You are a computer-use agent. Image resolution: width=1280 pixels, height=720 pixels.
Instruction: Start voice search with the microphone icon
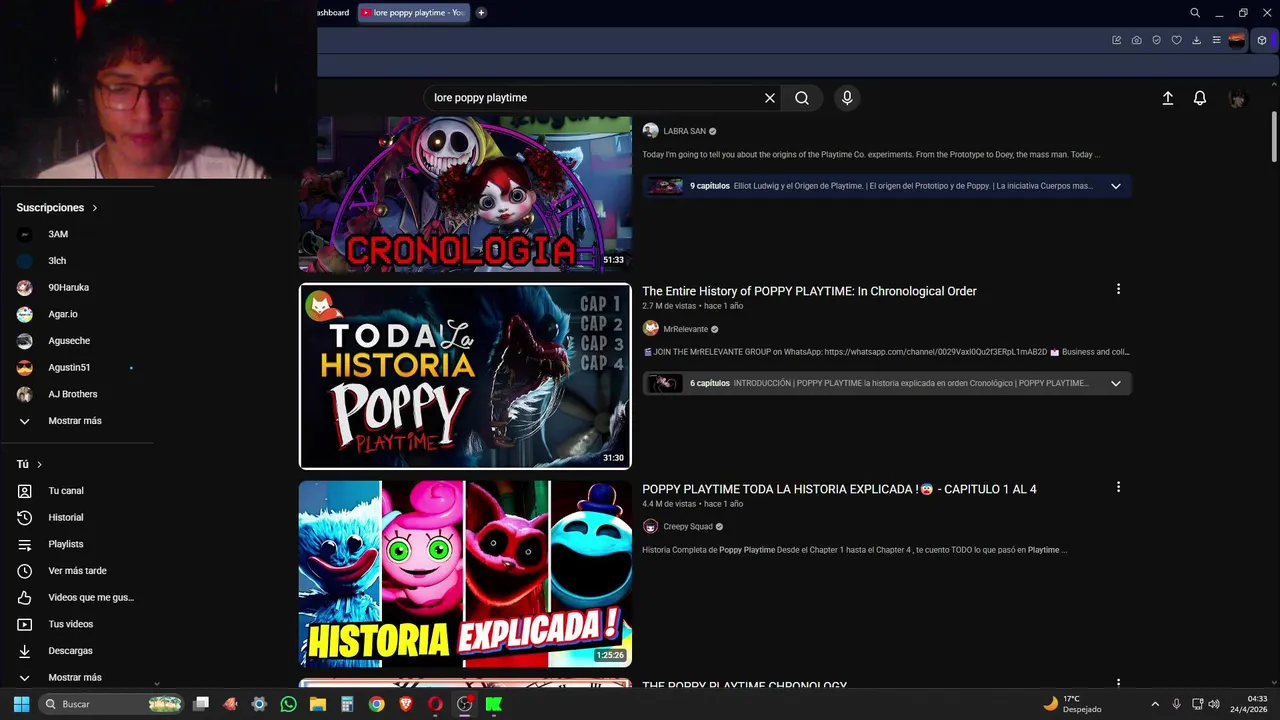click(847, 98)
